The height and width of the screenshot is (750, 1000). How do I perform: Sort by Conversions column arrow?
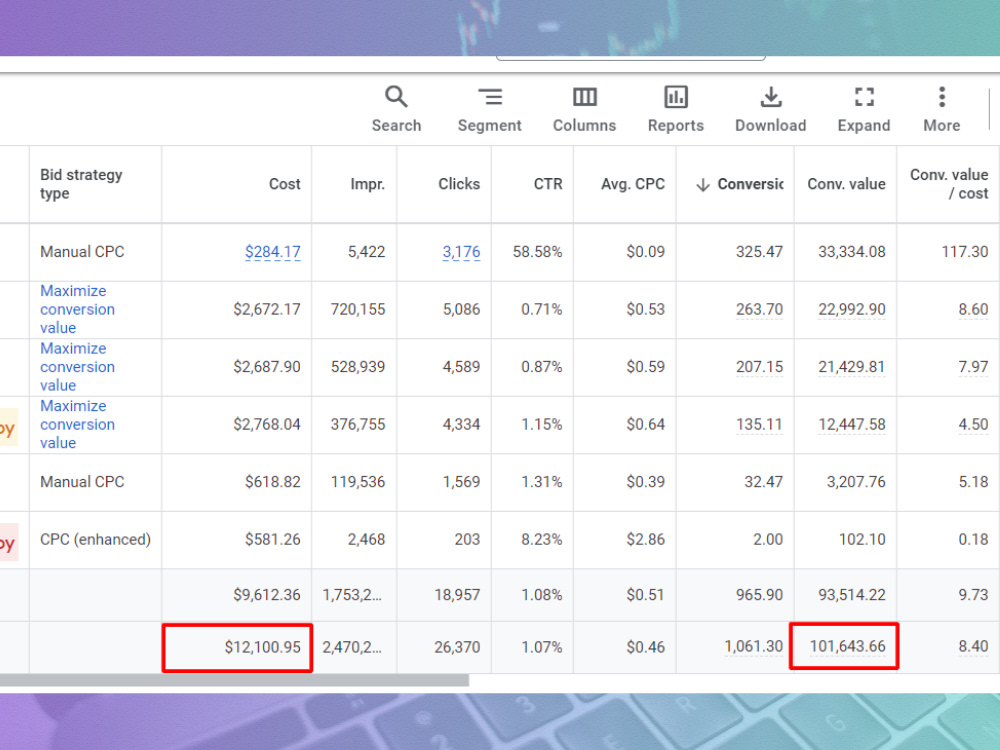coord(703,185)
